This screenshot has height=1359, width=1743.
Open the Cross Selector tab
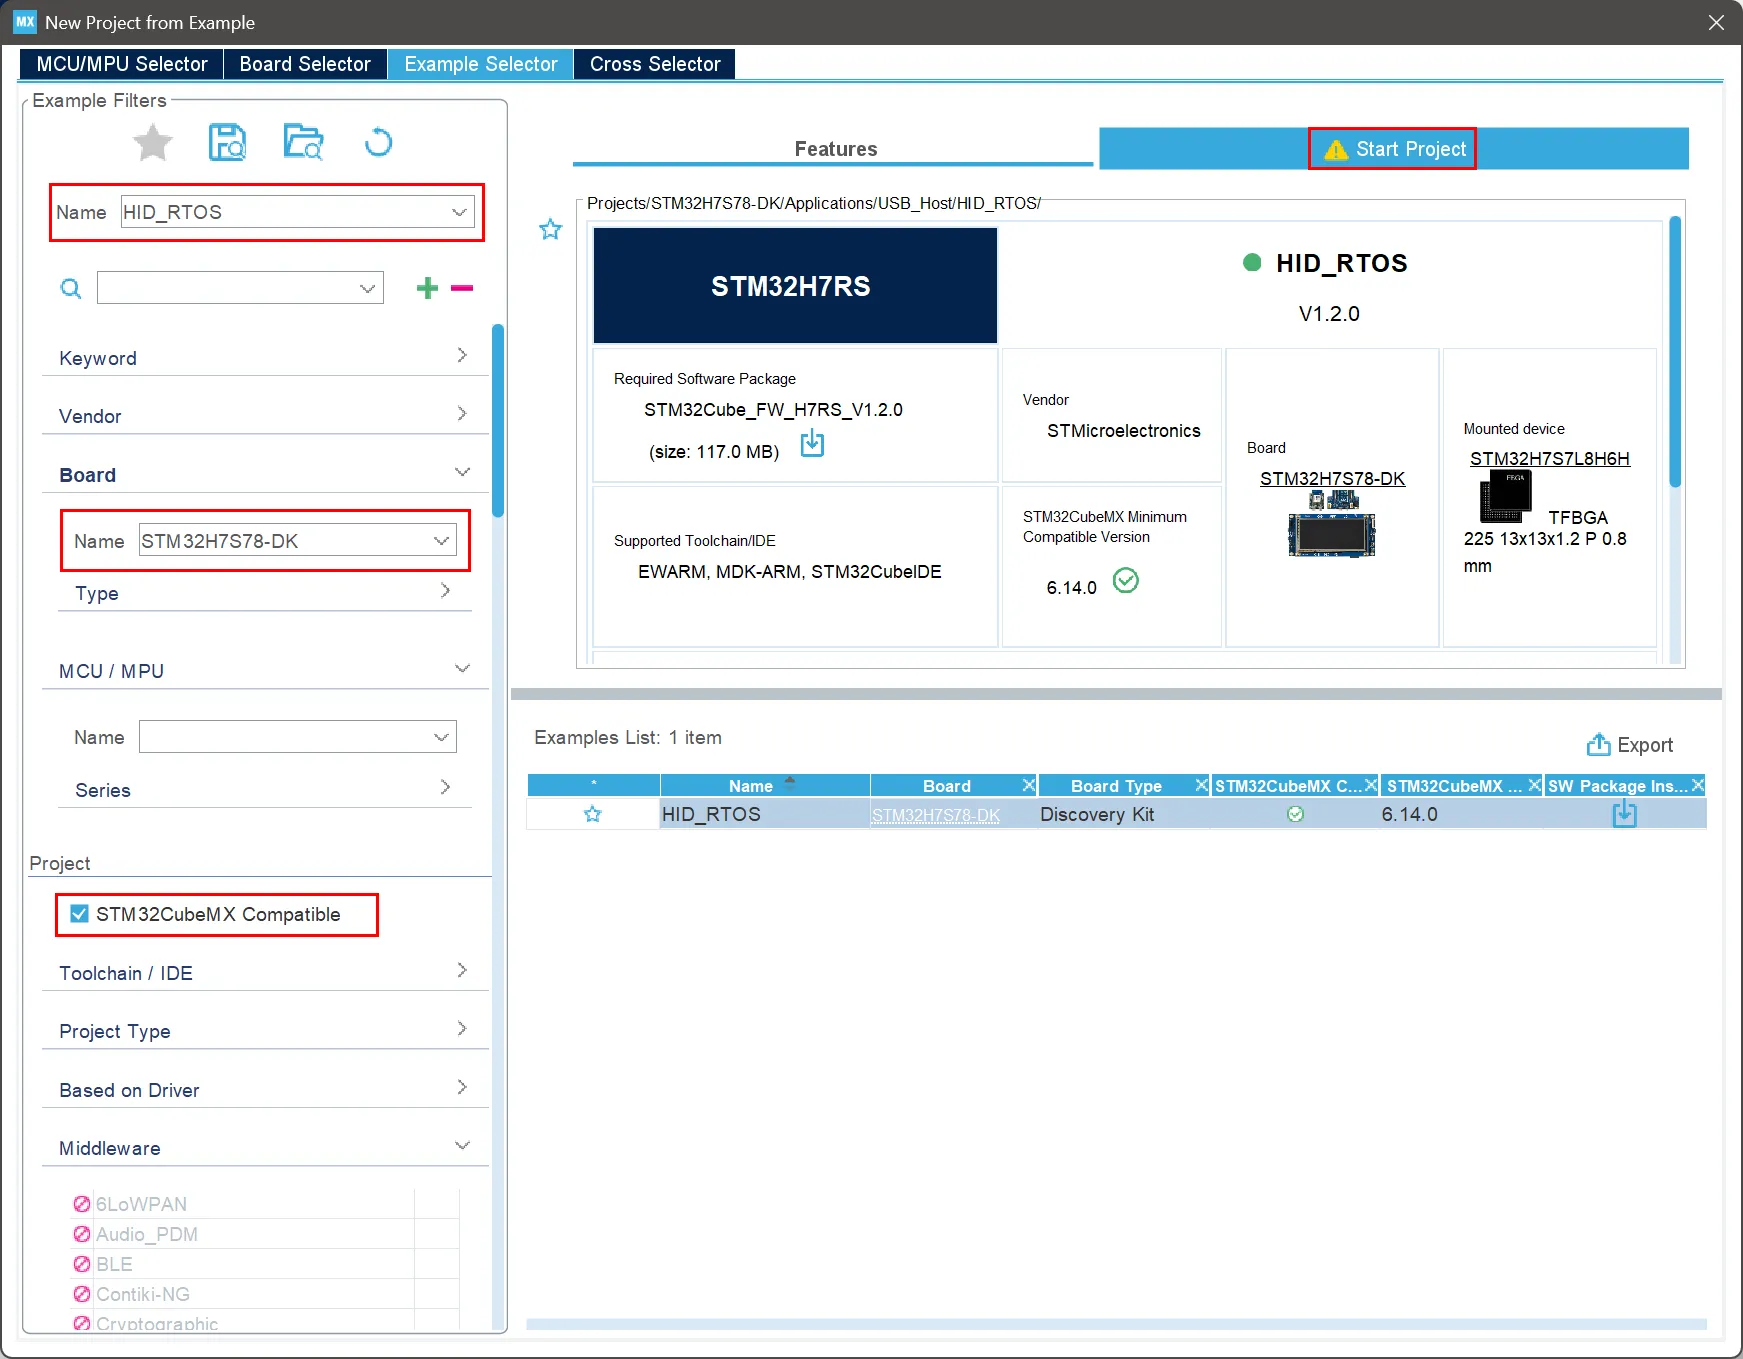654,63
